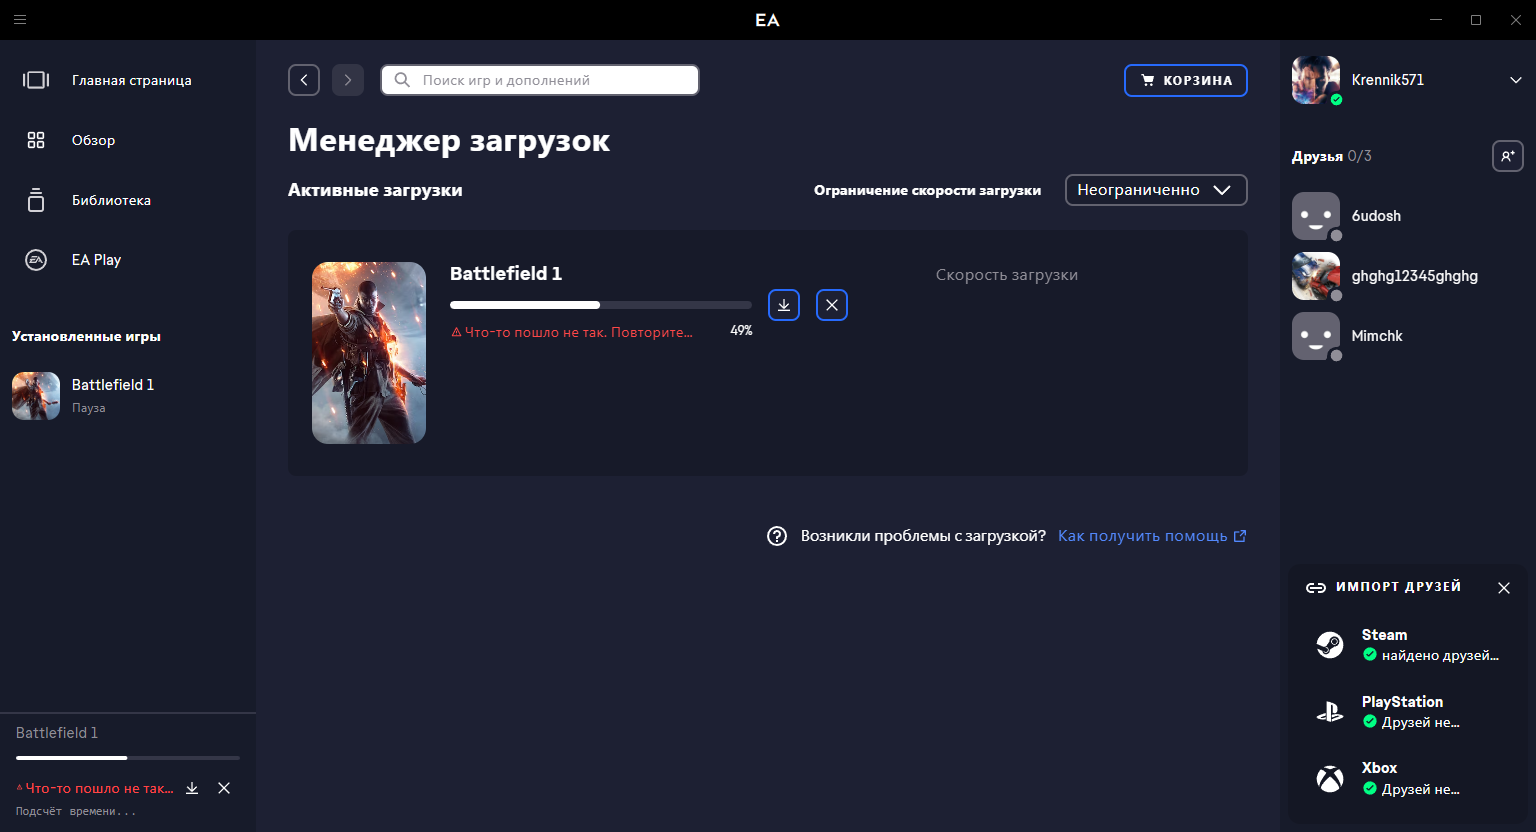Viewport: 1536px width, 832px height.
Task: Cancel Battlefield 1 download in the main panel
Action: [x=832, y=305]
